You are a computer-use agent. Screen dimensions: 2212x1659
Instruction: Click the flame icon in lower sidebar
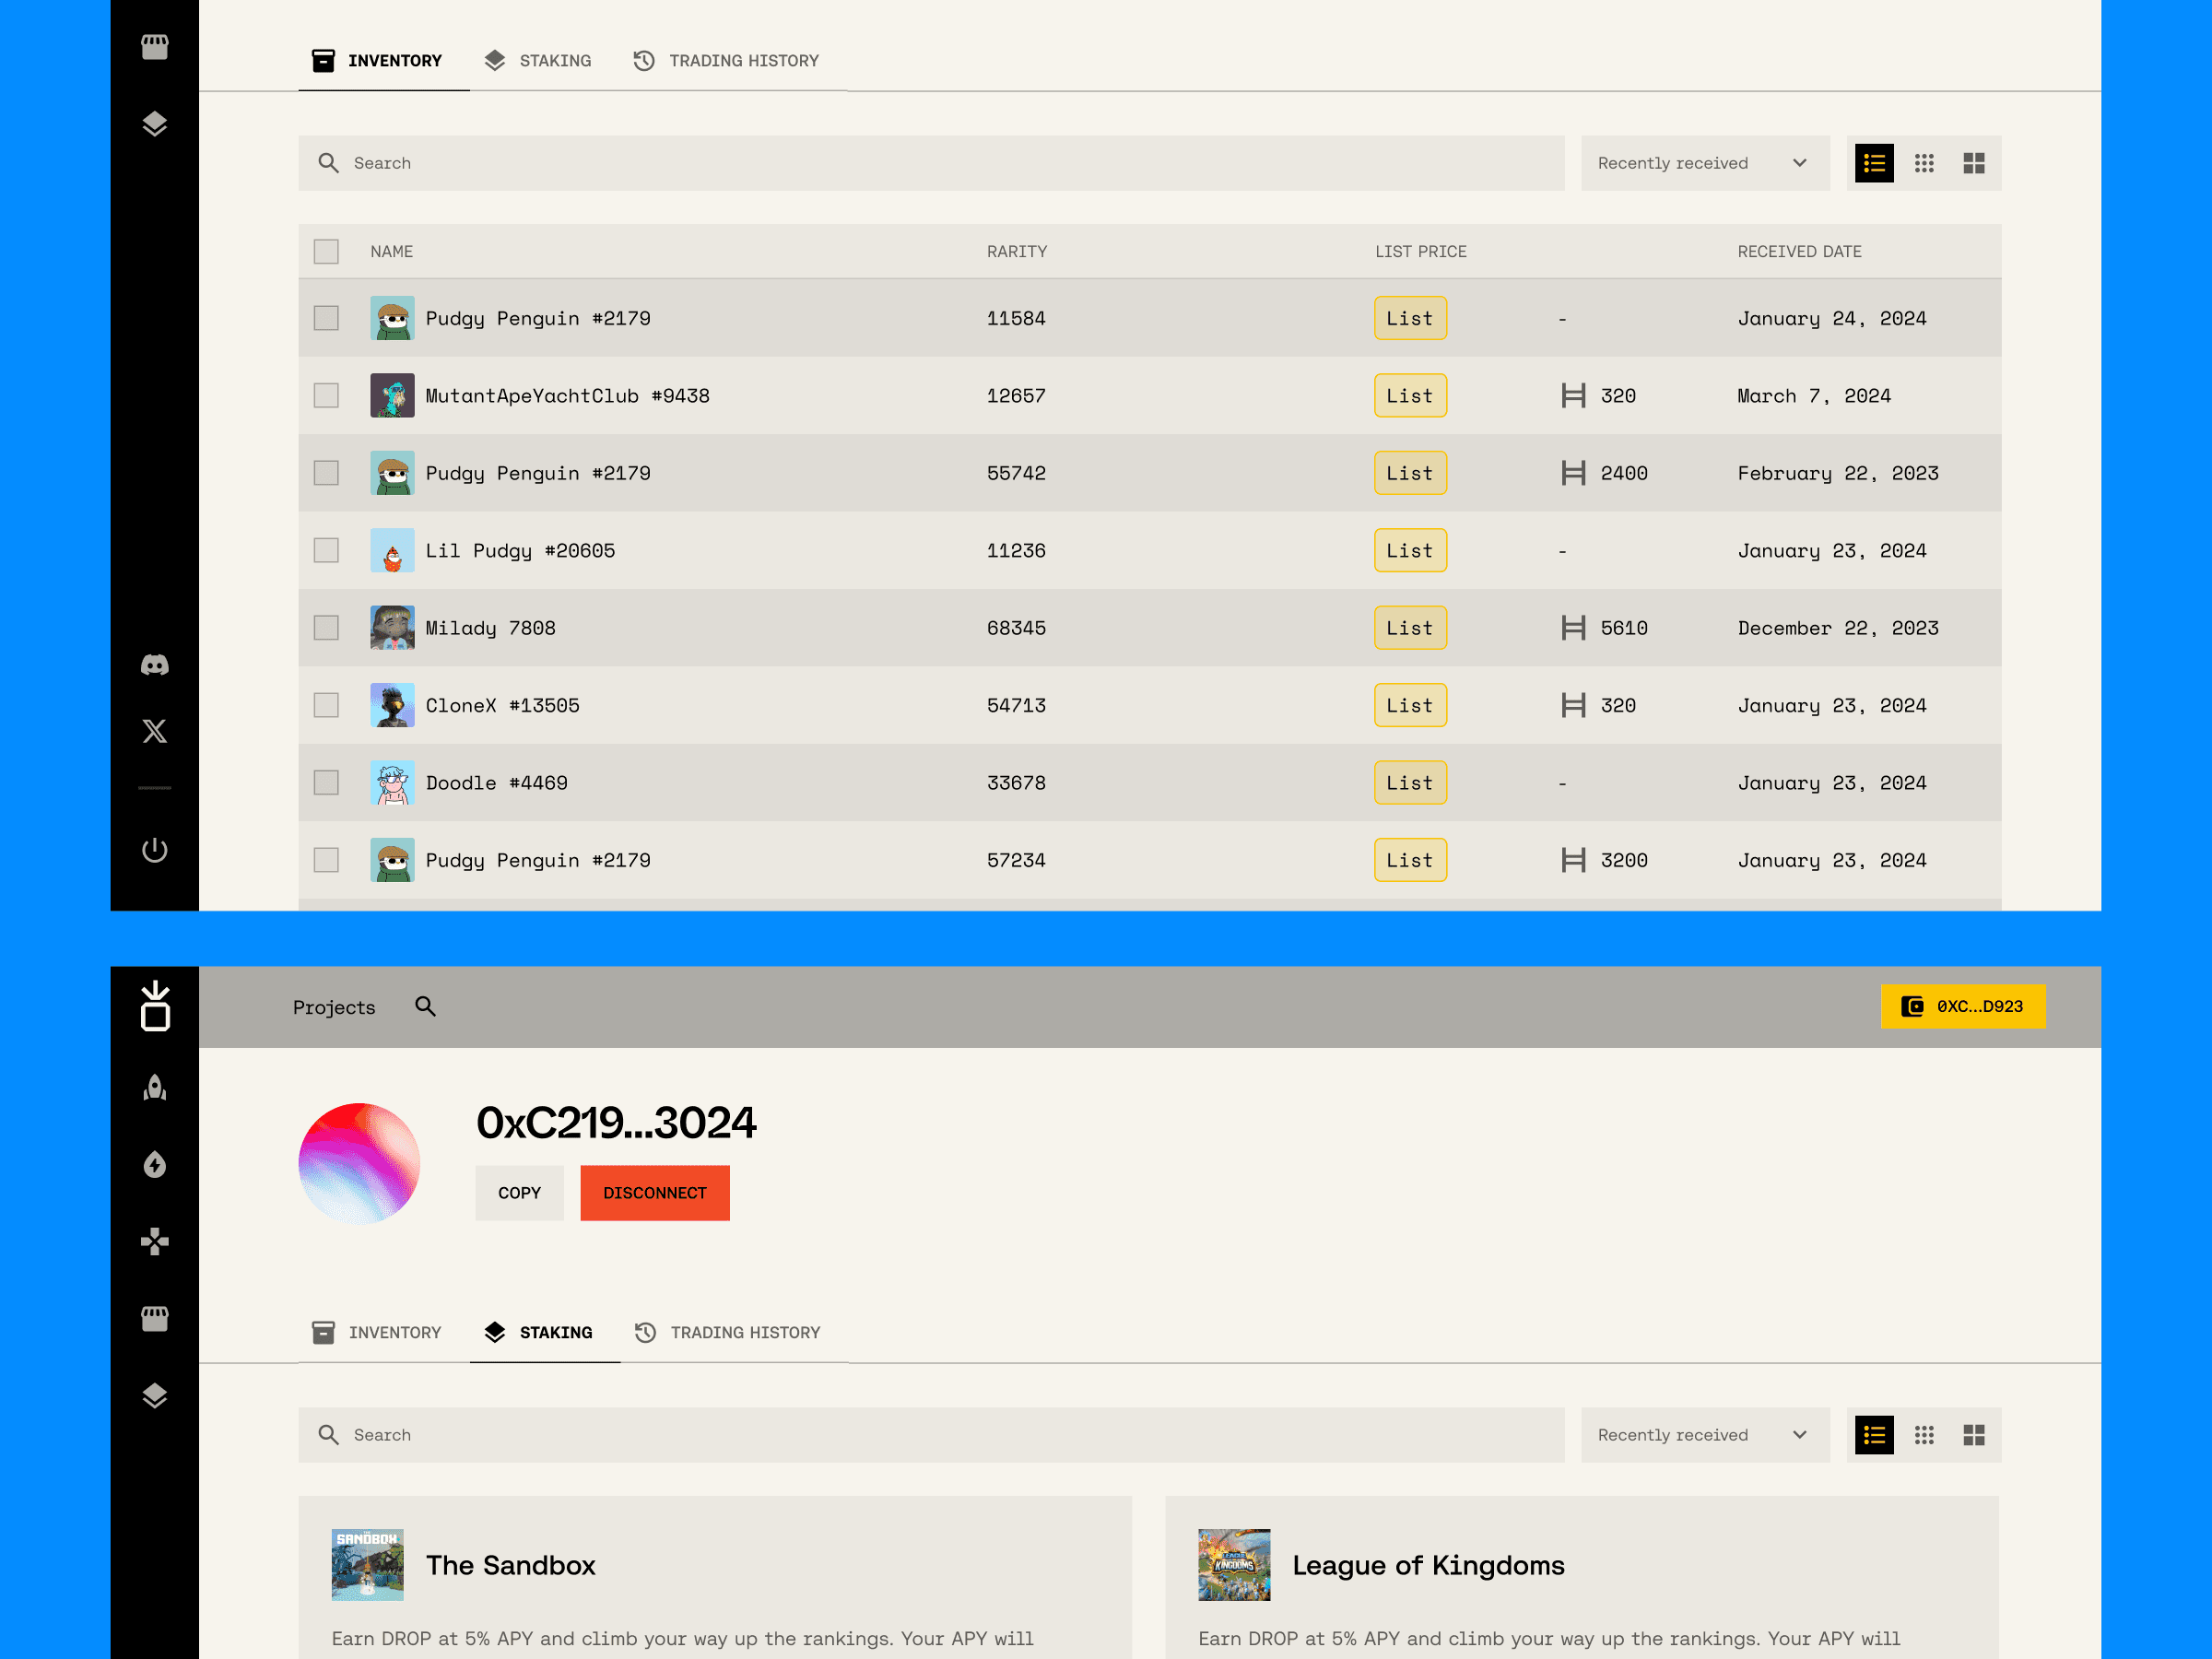pos(154,1165)
